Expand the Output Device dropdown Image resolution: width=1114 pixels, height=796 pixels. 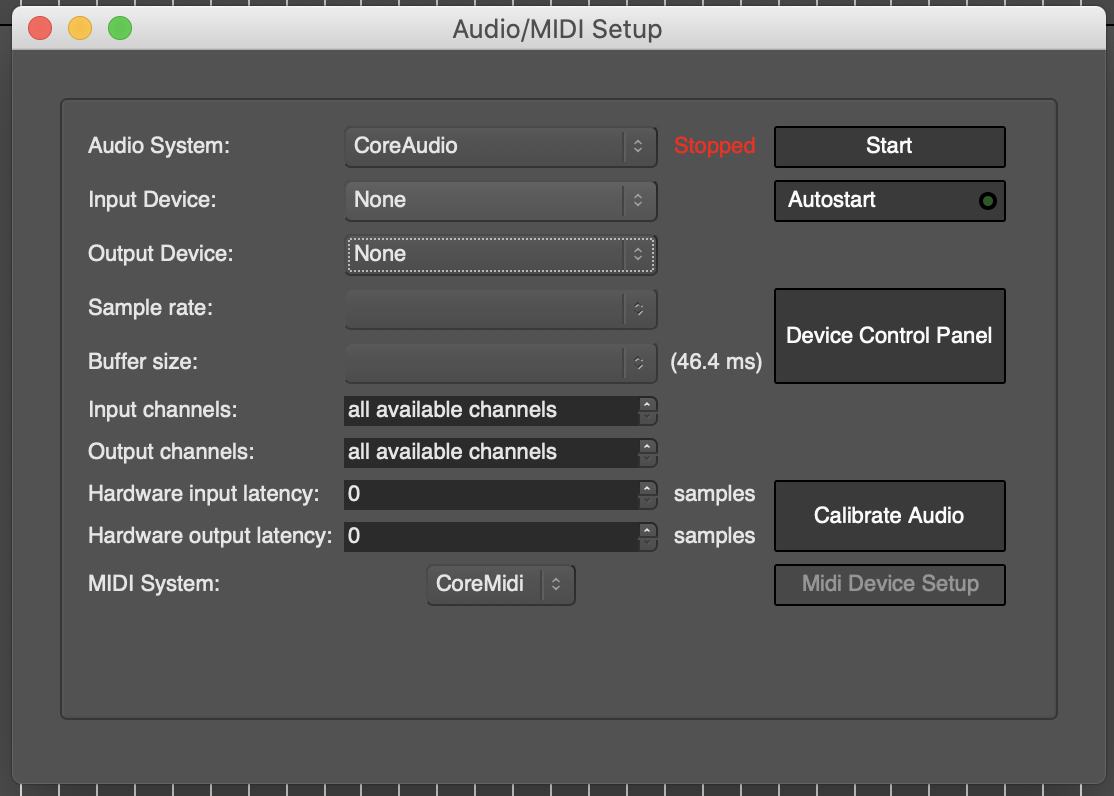(500, 254)
